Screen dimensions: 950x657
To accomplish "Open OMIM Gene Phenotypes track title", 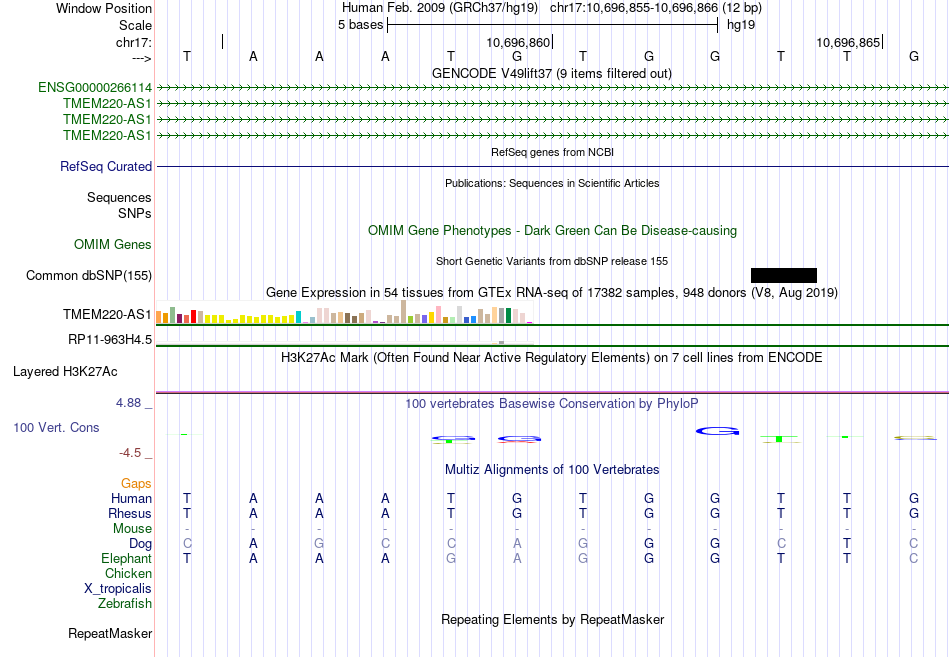I will click(x=552, y=230).
